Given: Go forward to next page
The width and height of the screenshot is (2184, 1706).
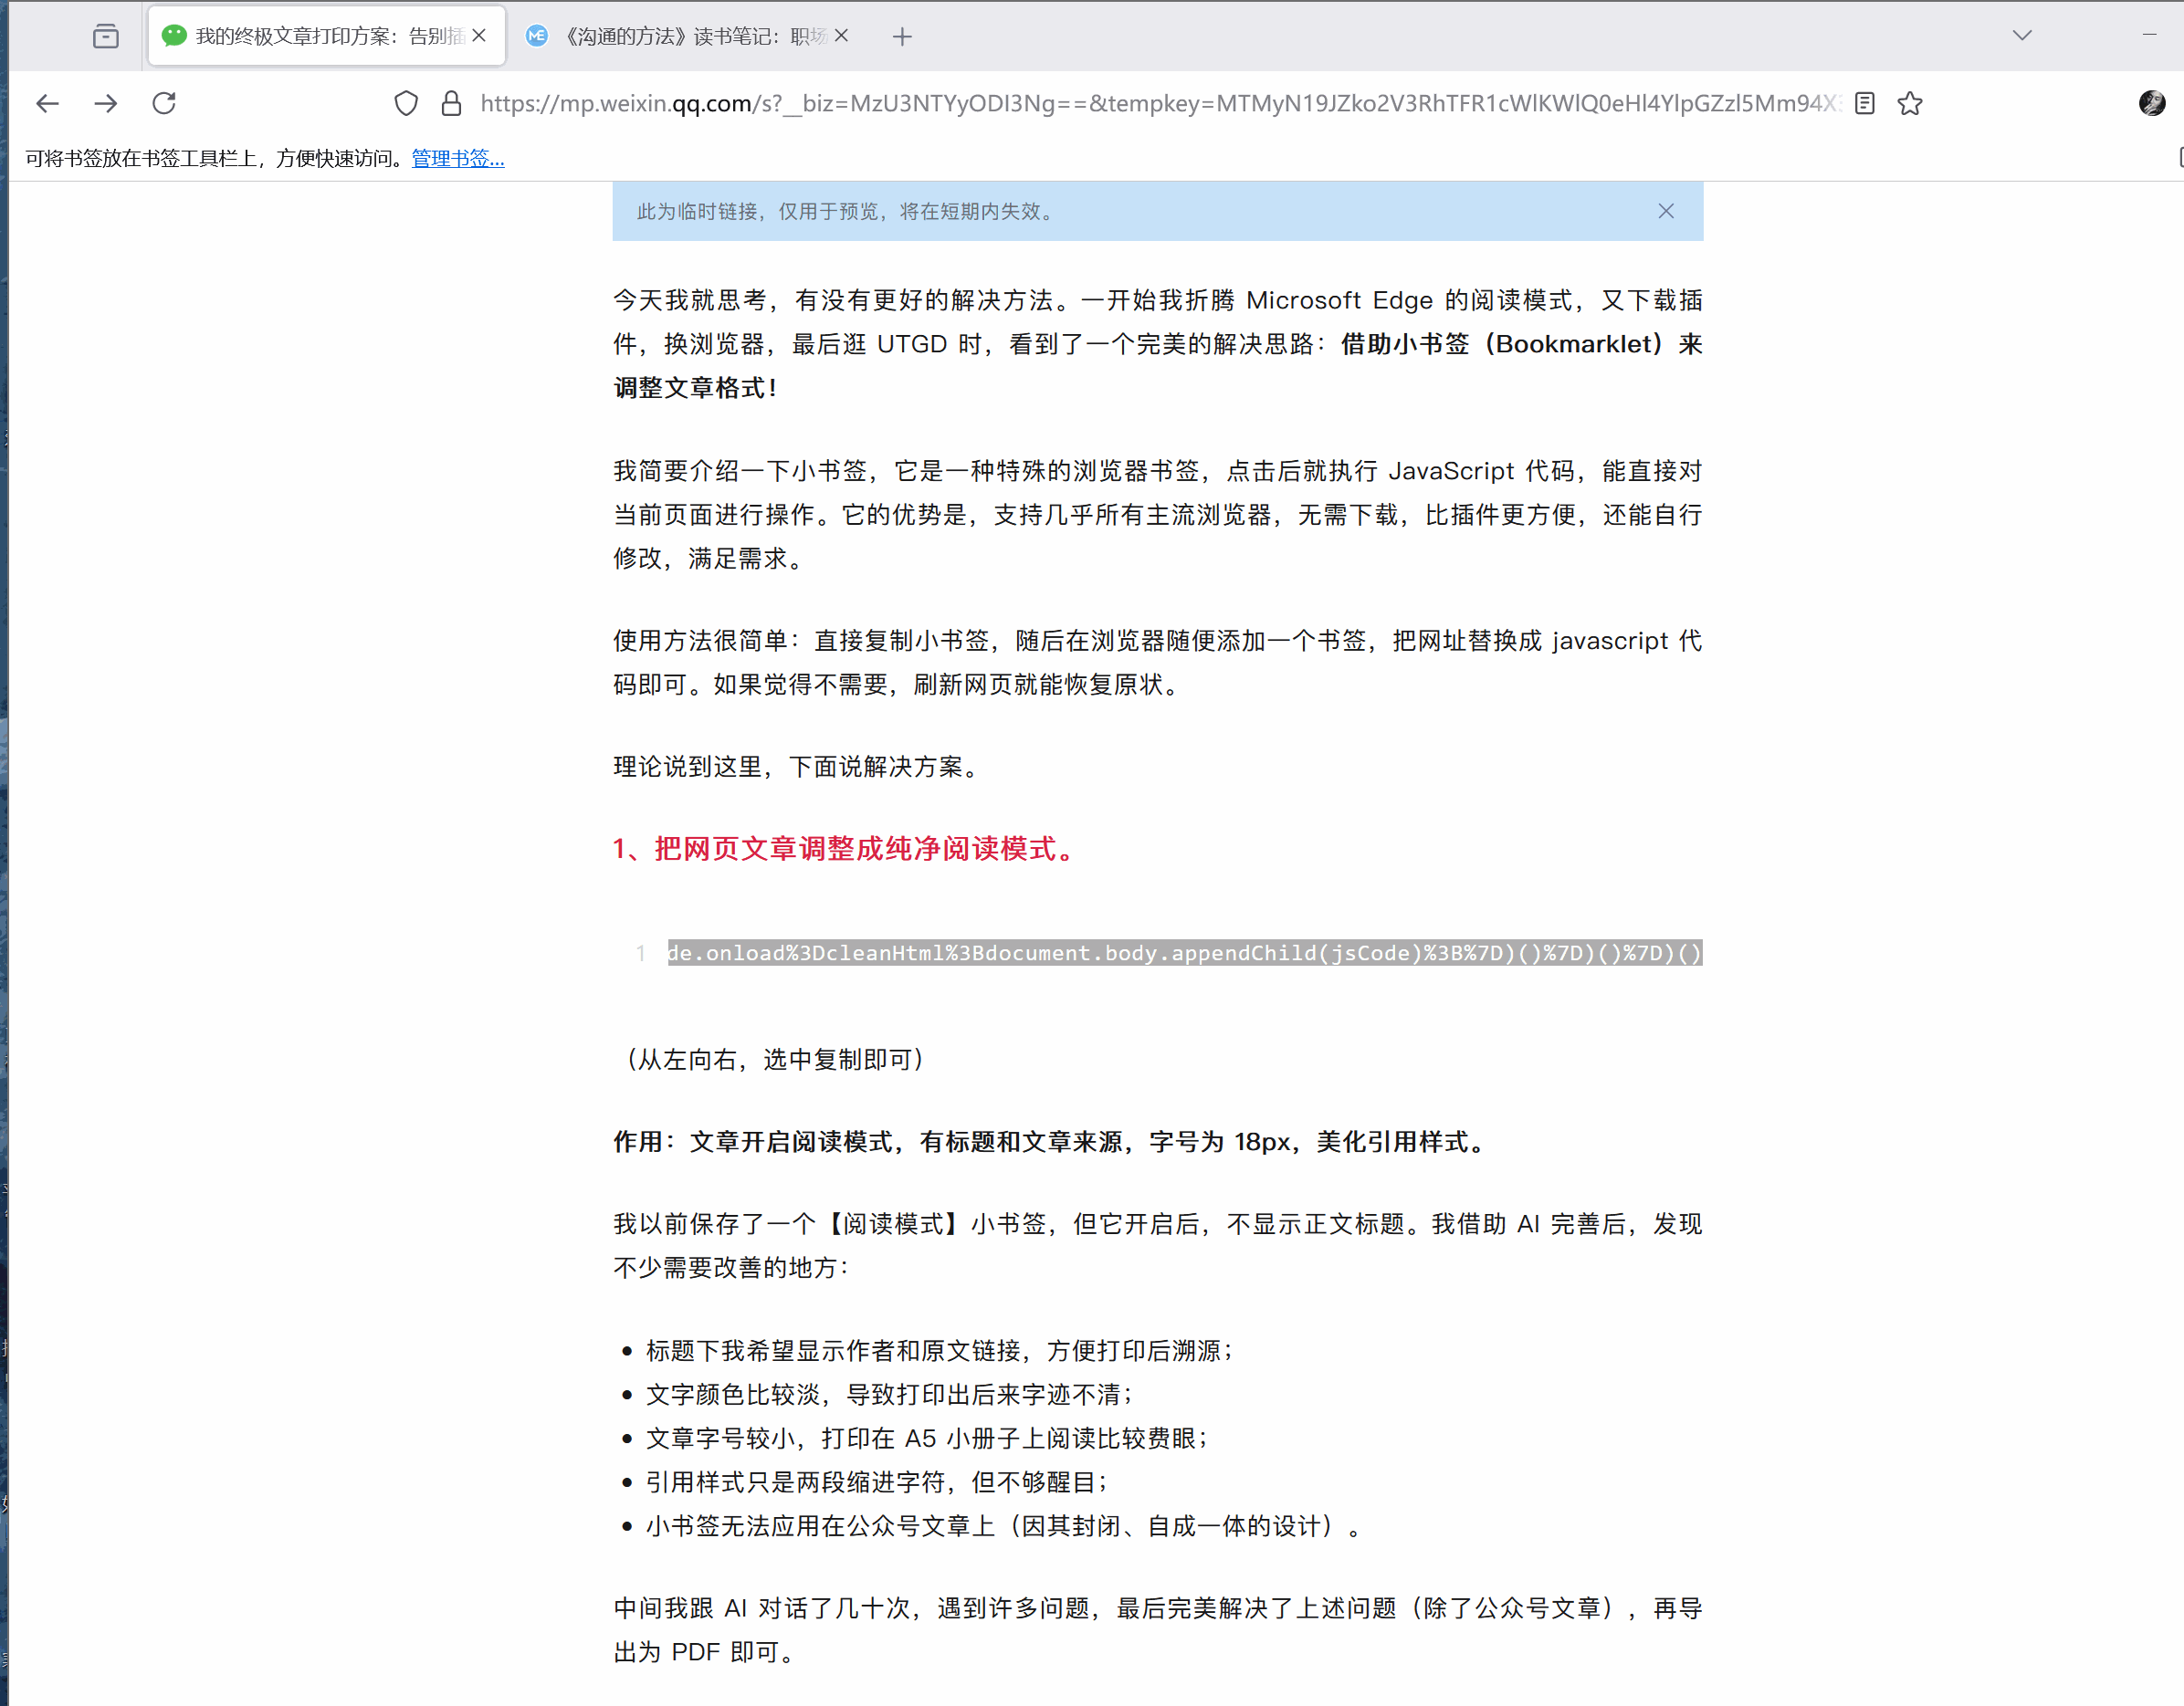Looking at the screenshot, I should 105,103.
